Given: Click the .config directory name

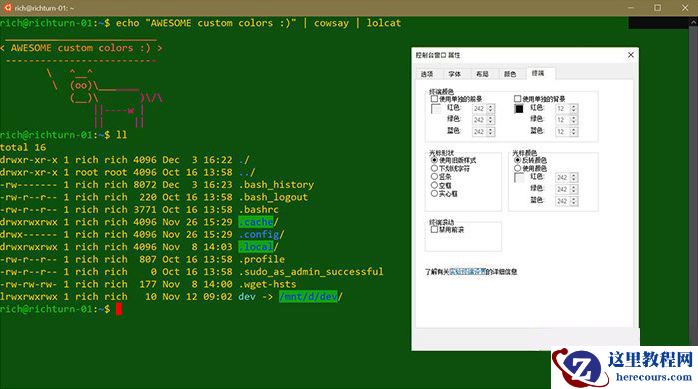Looking at the screenshot, I should click(x=259, y=234).
